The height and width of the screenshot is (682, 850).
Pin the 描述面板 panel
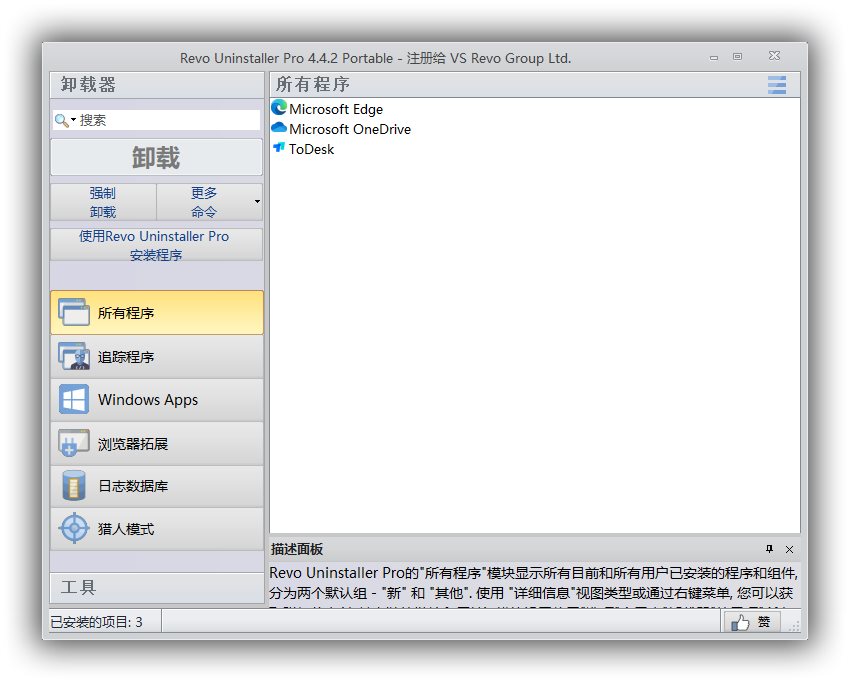769,549
